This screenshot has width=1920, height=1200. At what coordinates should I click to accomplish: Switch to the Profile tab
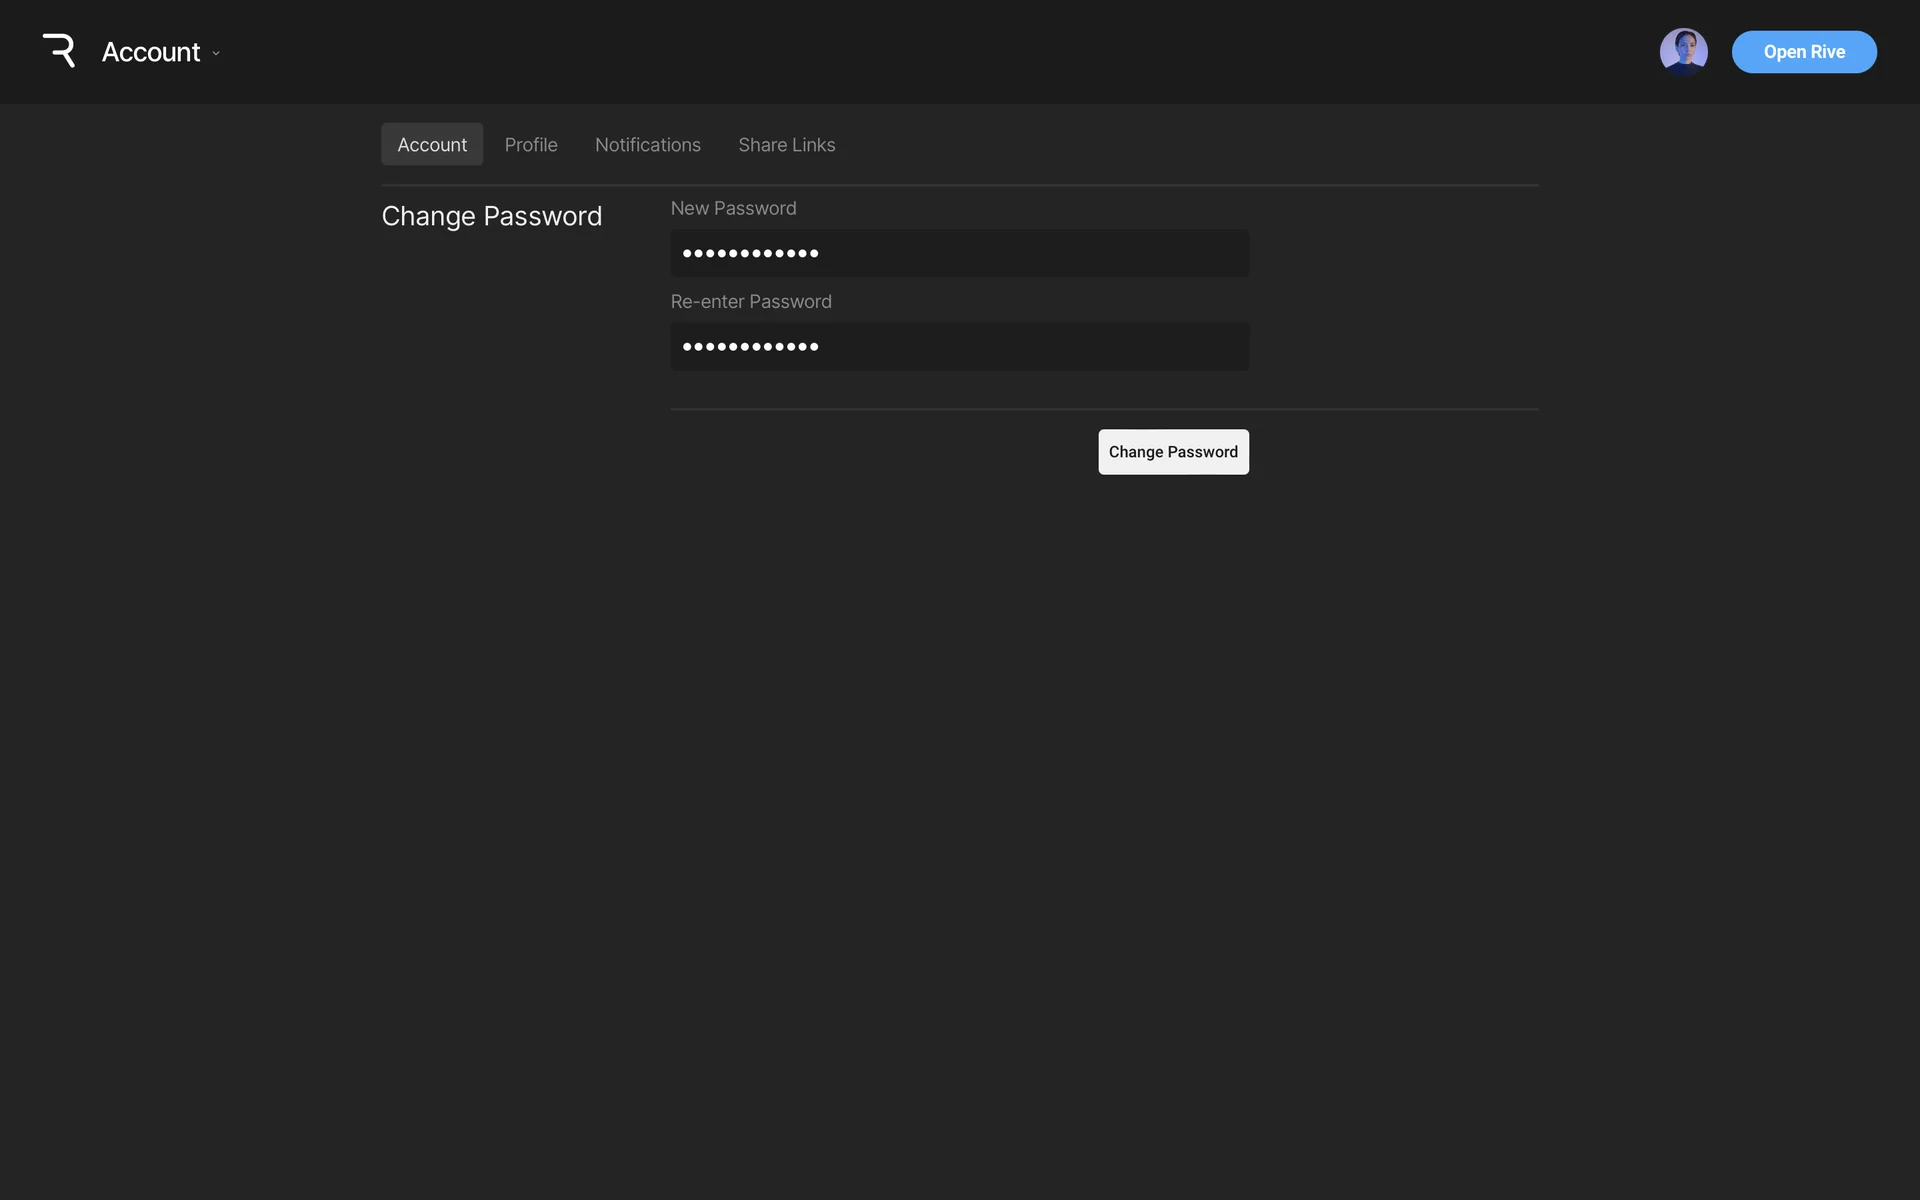click(531, 145)
